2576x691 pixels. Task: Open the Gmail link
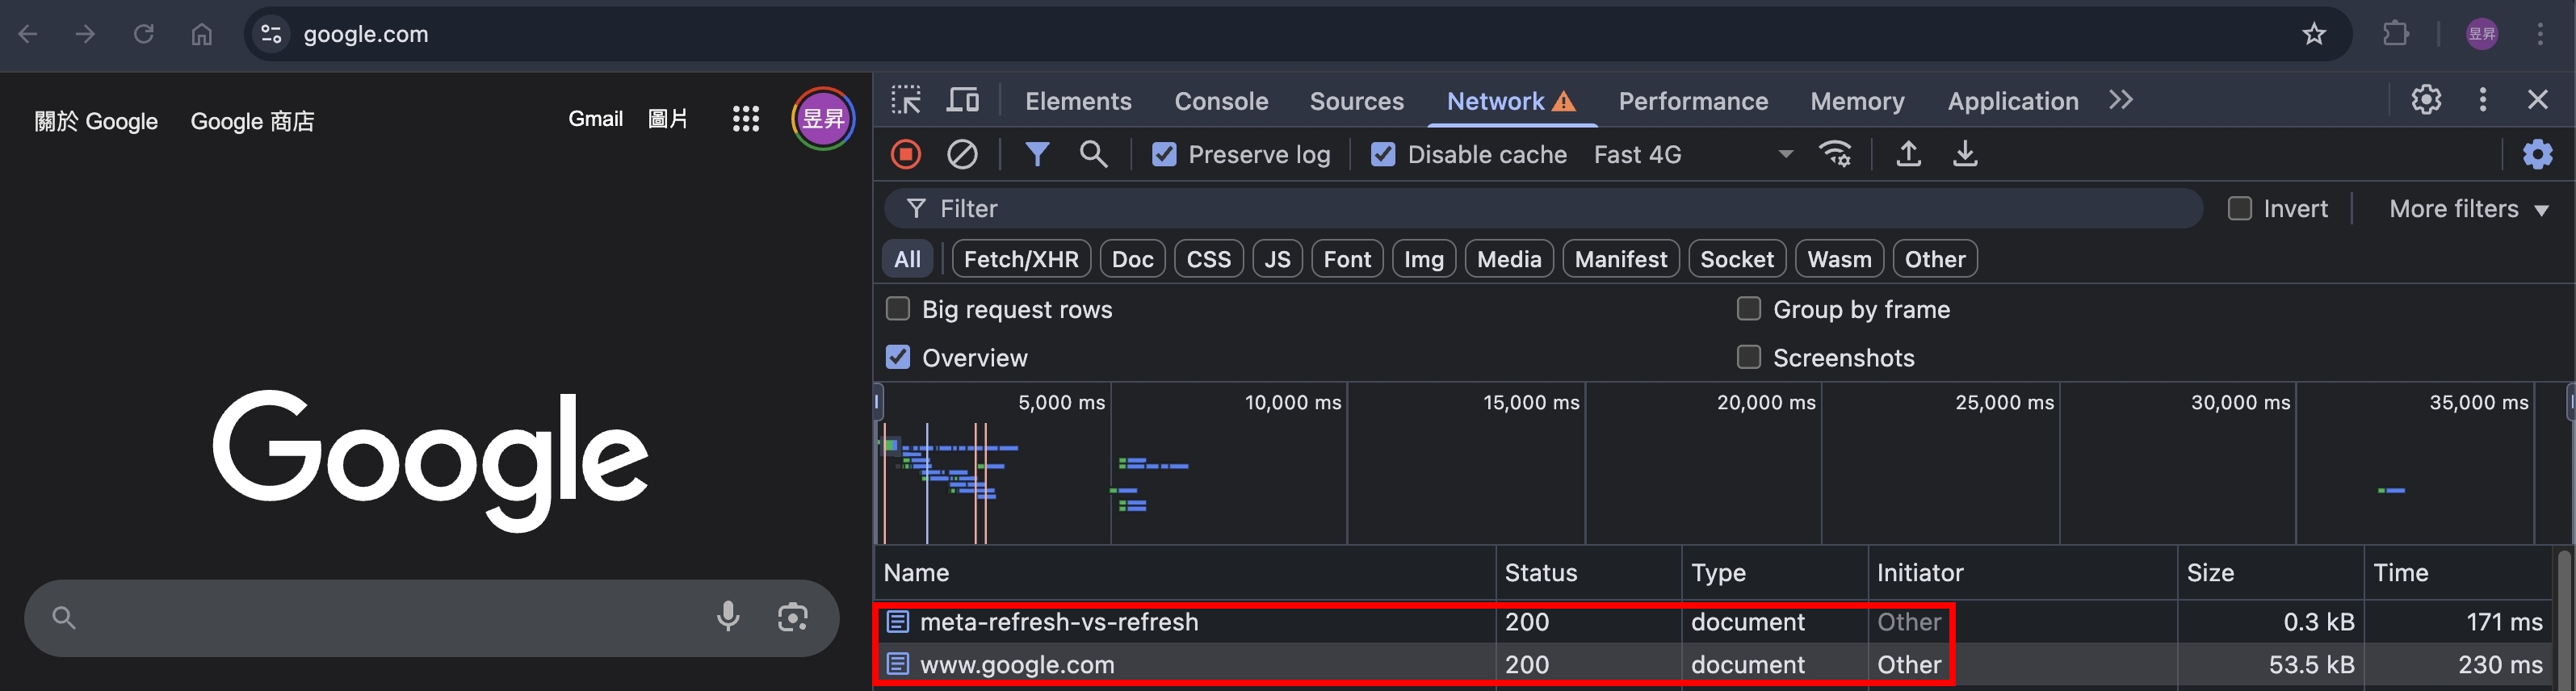tap(595, 119)
